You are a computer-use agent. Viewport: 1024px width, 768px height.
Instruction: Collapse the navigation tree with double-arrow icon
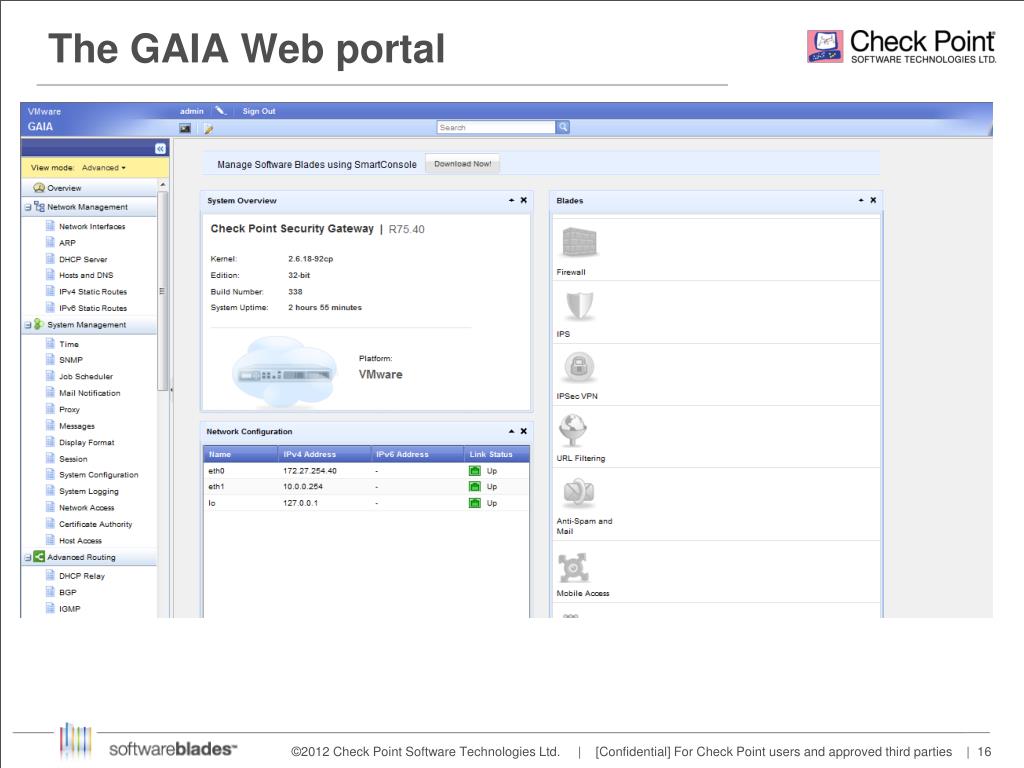click(x=160, y=149)
